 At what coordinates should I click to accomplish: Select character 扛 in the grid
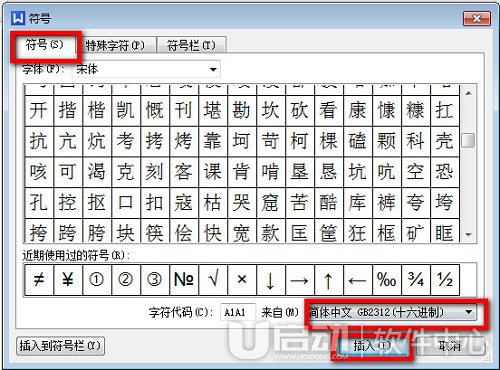(445, 110)
